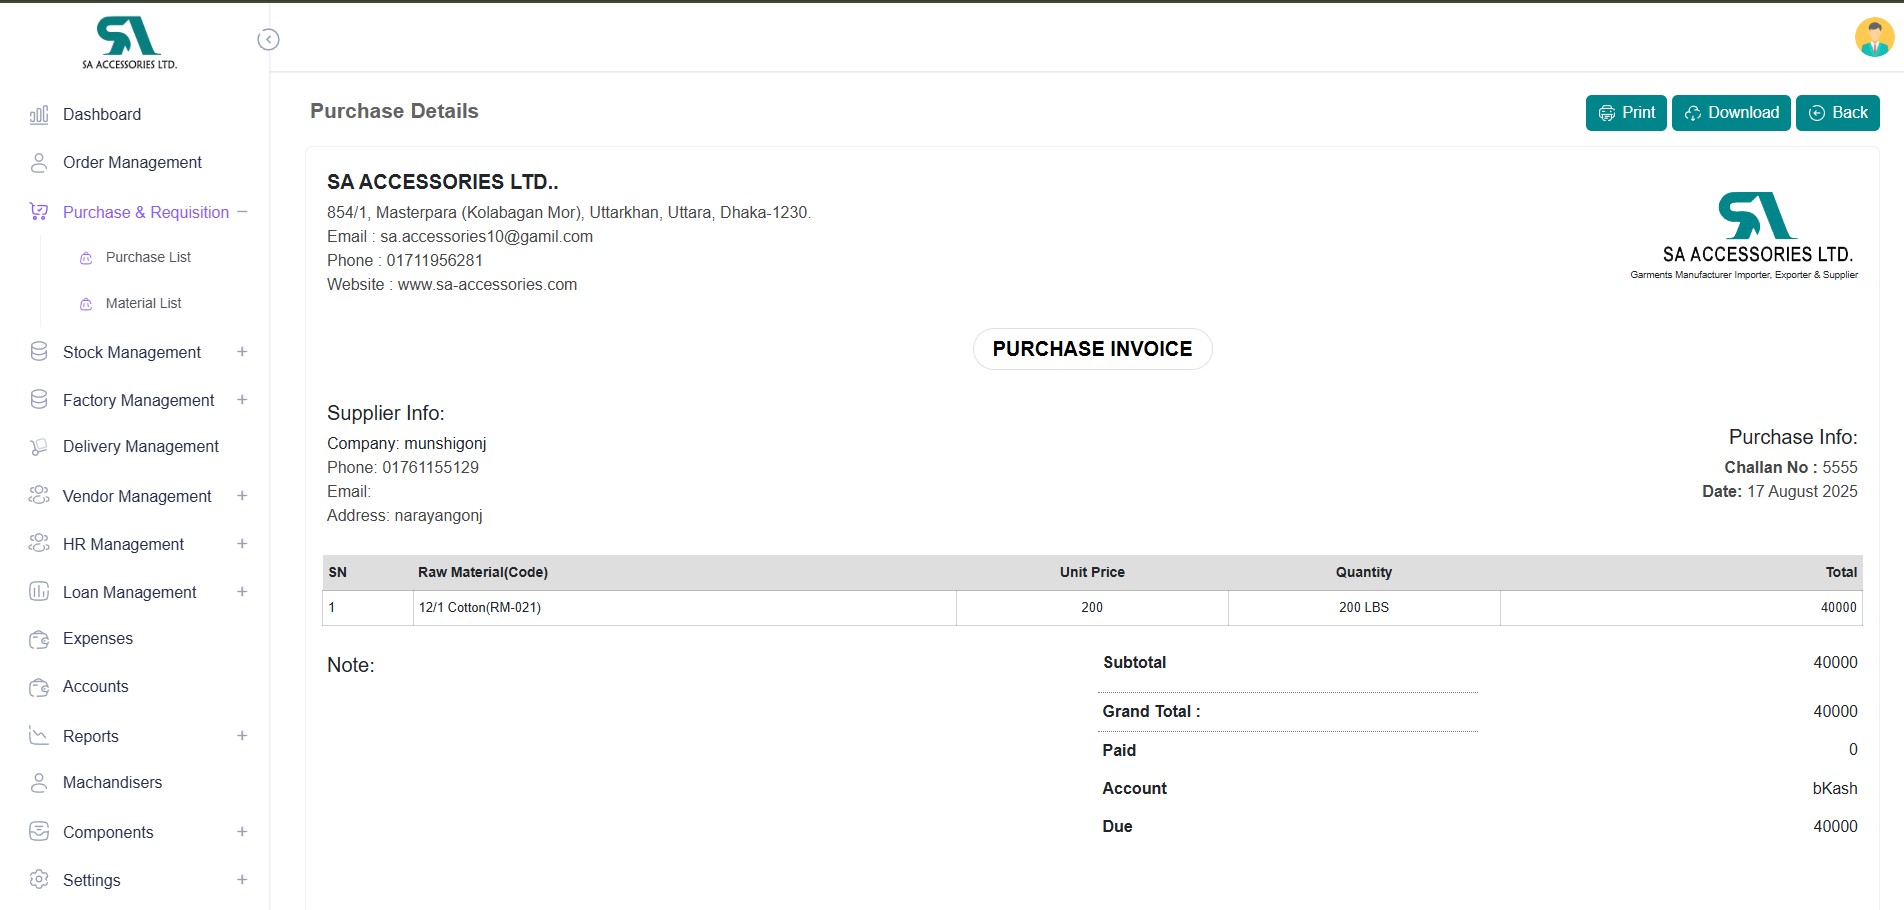This screenshot has width=1904, height=910.
Task: Click the Expenses wallet icon
Action: pyautogui.click(x=39, y=639)
